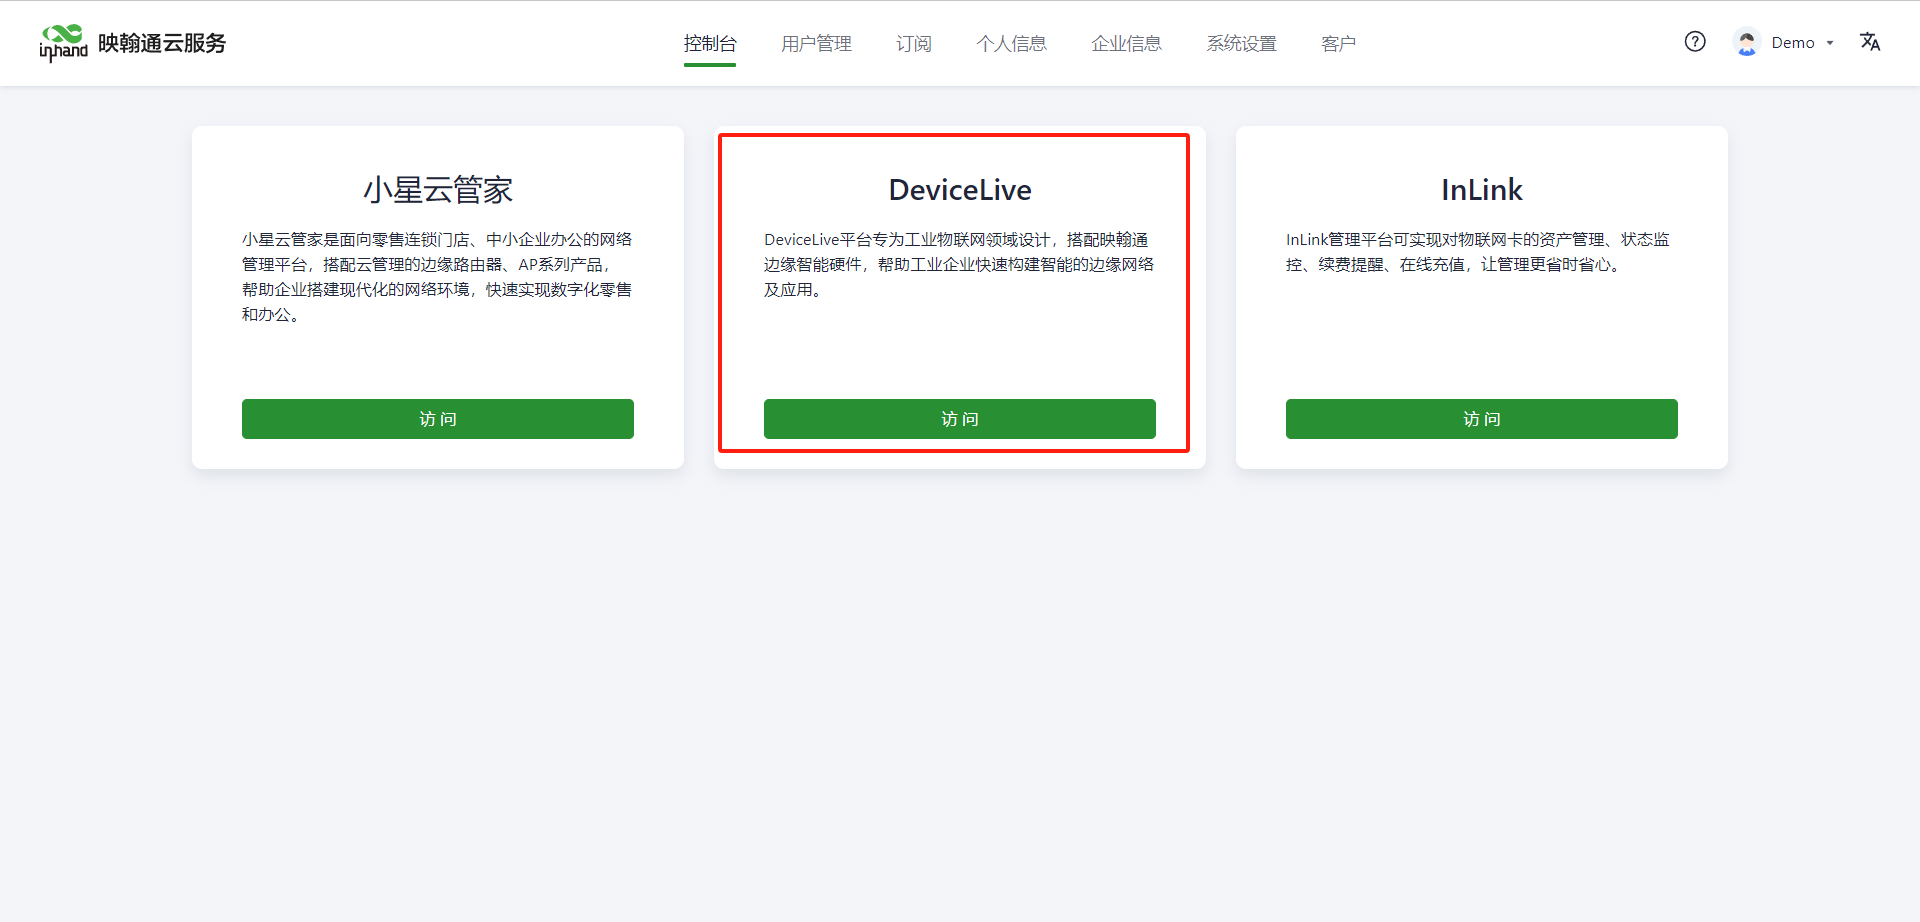Click the InLink card title
The width and height of the screenshot is (1920, 922).
tap(1482, 190)
